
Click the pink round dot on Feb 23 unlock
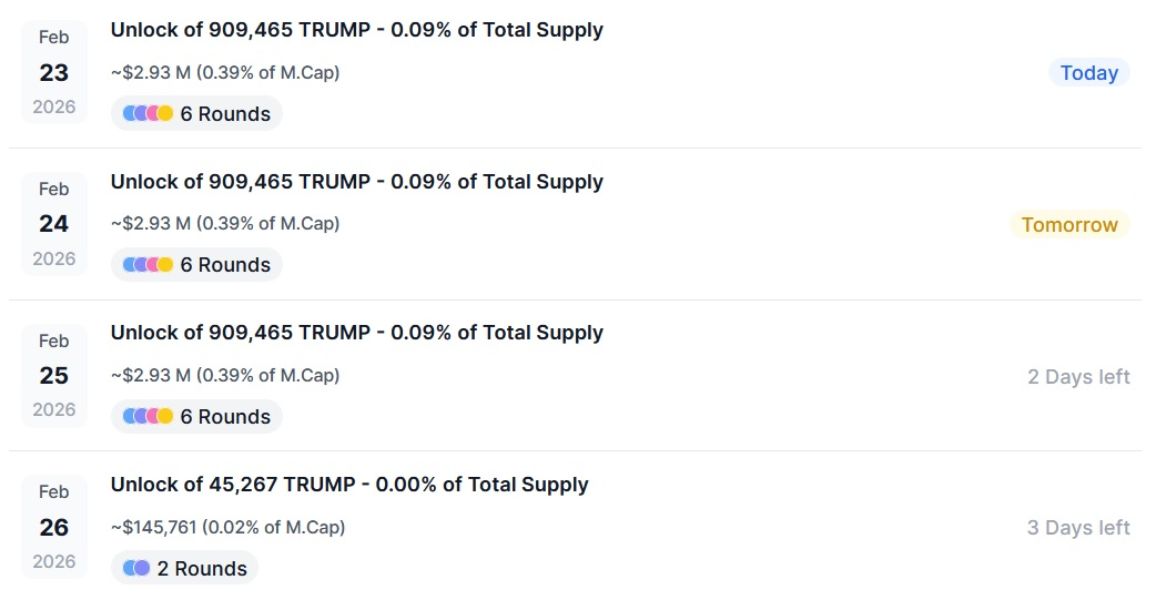(x=153, y=113)
